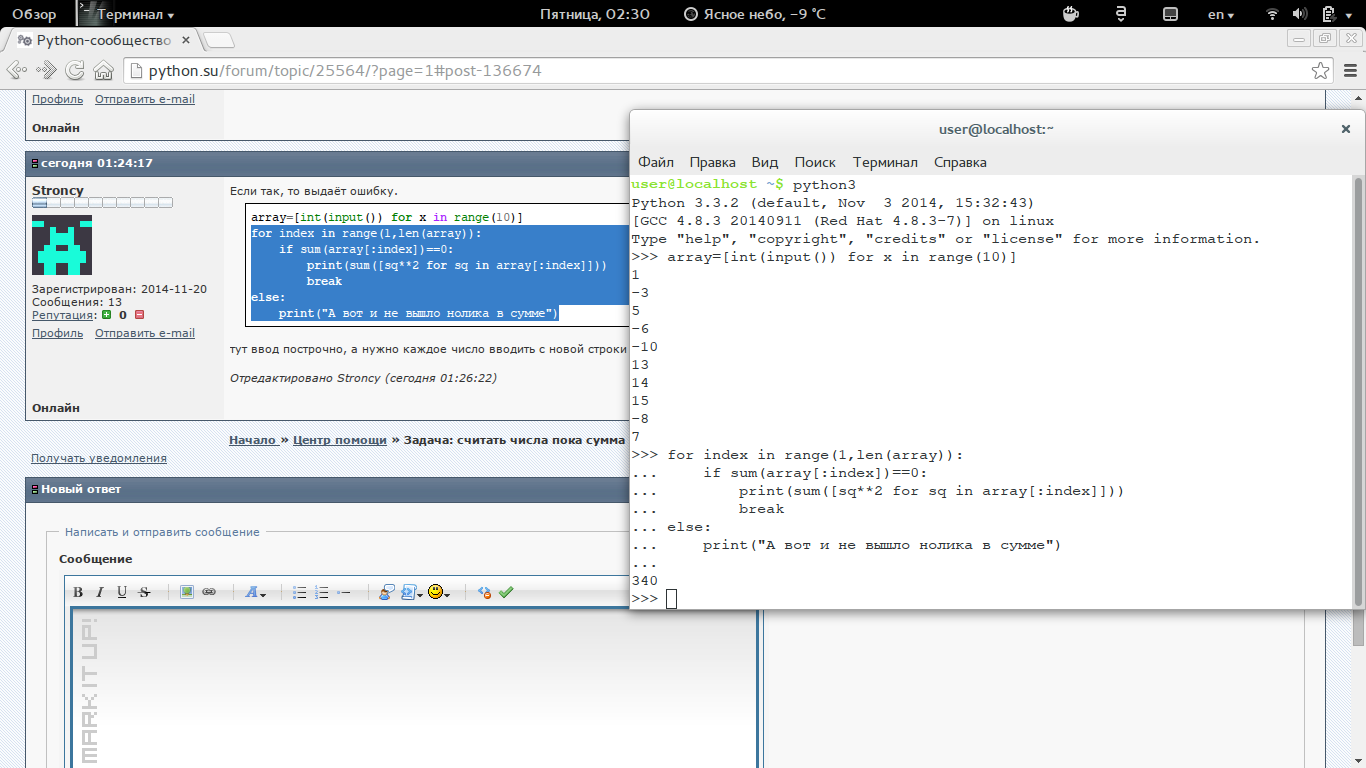Toggle italic formatting in message editor
The width and height of the screenshot is (1366, 768).
100,592
